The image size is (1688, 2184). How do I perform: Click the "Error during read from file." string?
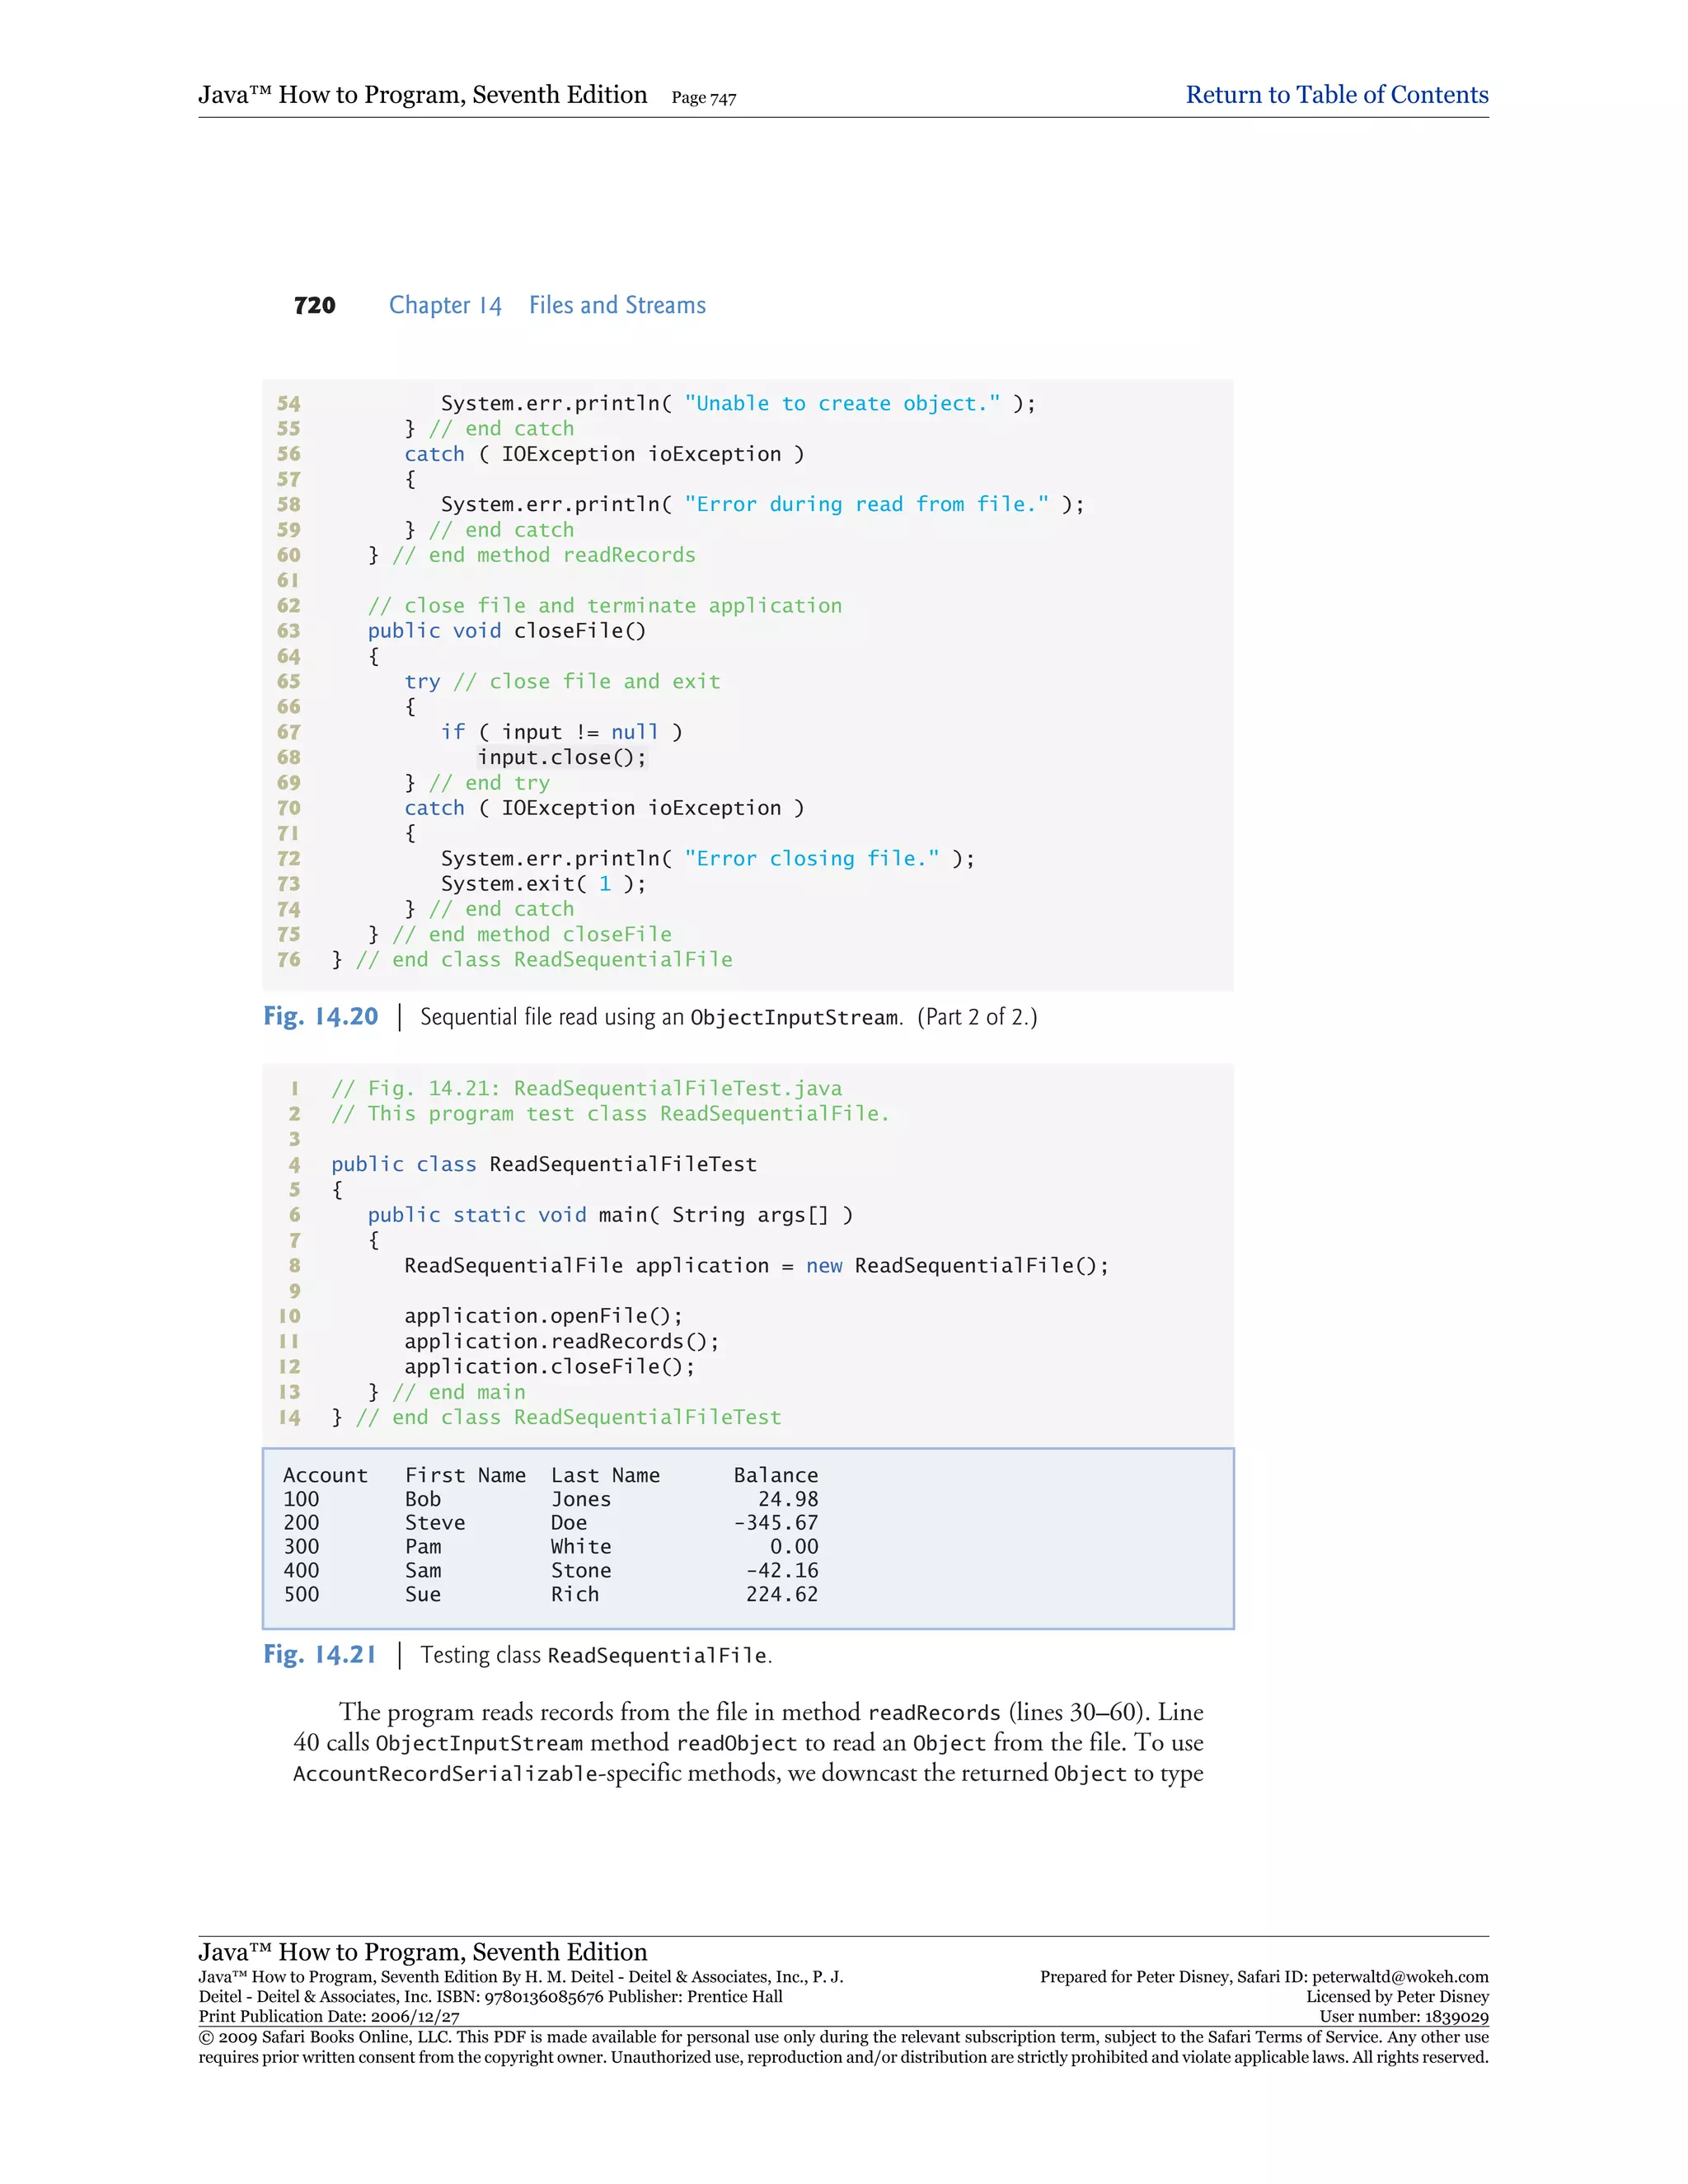(x=866, y=504)
